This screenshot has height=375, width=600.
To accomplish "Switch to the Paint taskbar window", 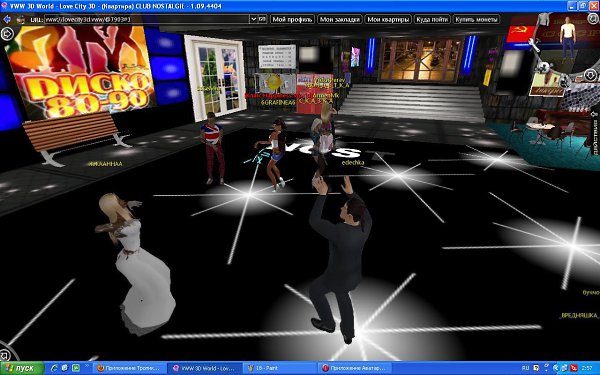I will click(279, 368).
